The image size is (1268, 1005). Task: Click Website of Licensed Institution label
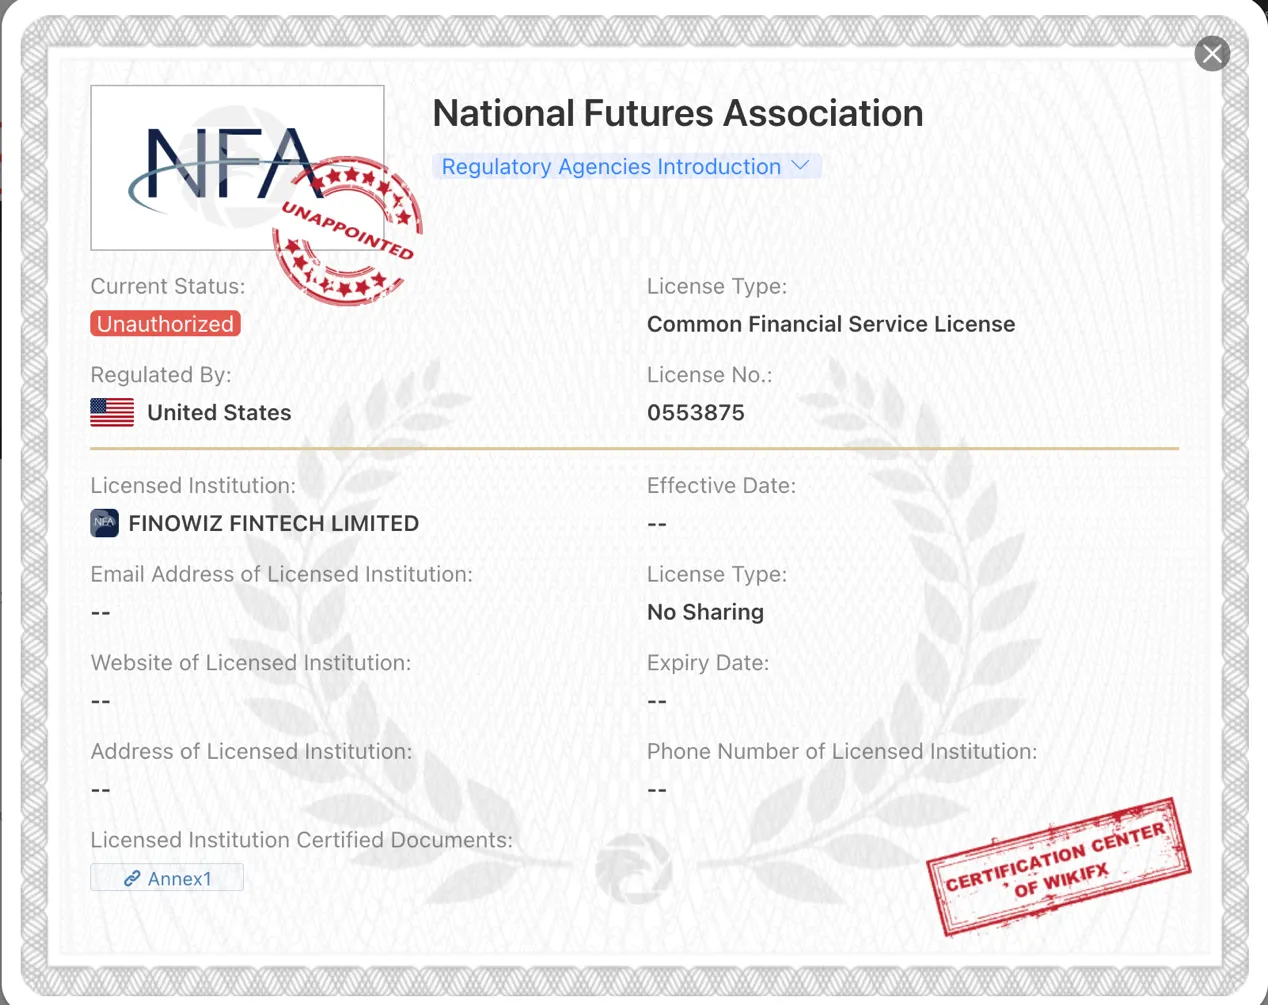coord(251,663)
